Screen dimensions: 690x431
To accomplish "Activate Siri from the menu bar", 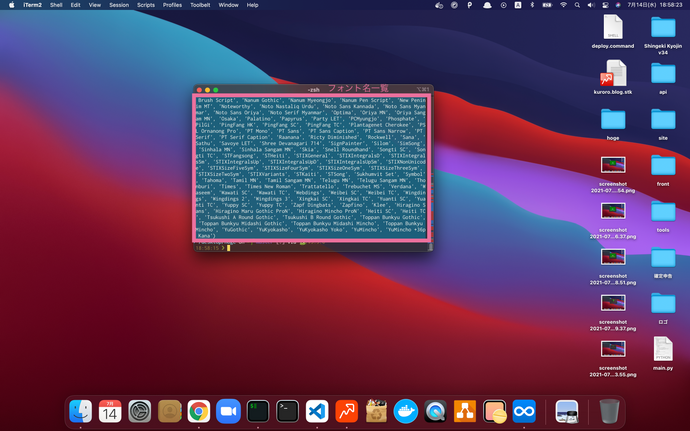I will click(618, 5).
